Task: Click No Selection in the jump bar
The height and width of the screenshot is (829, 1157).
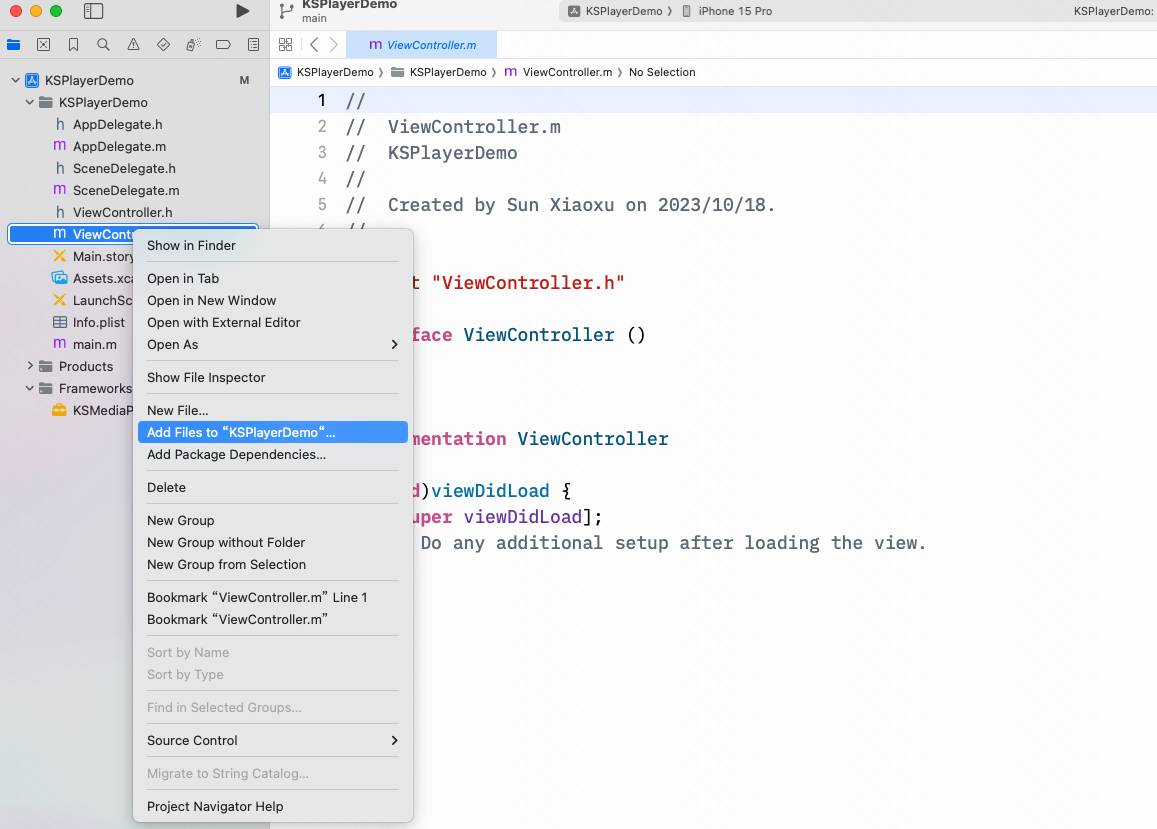Action: (662, 72)
